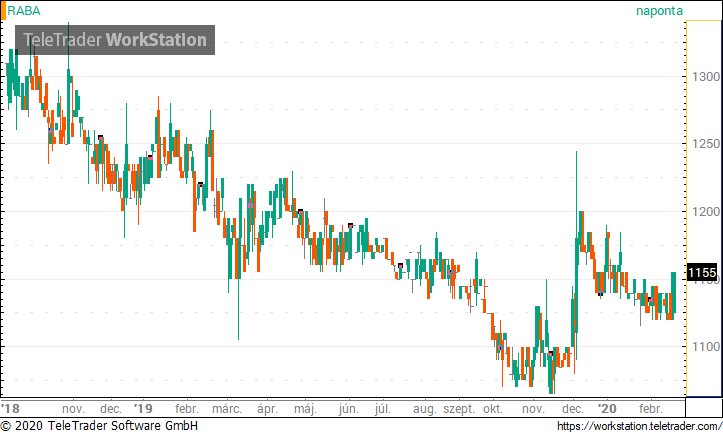The image size is (723, 435).
Task: Click the 'naponta' interval label
Action: tap(659, 11)
